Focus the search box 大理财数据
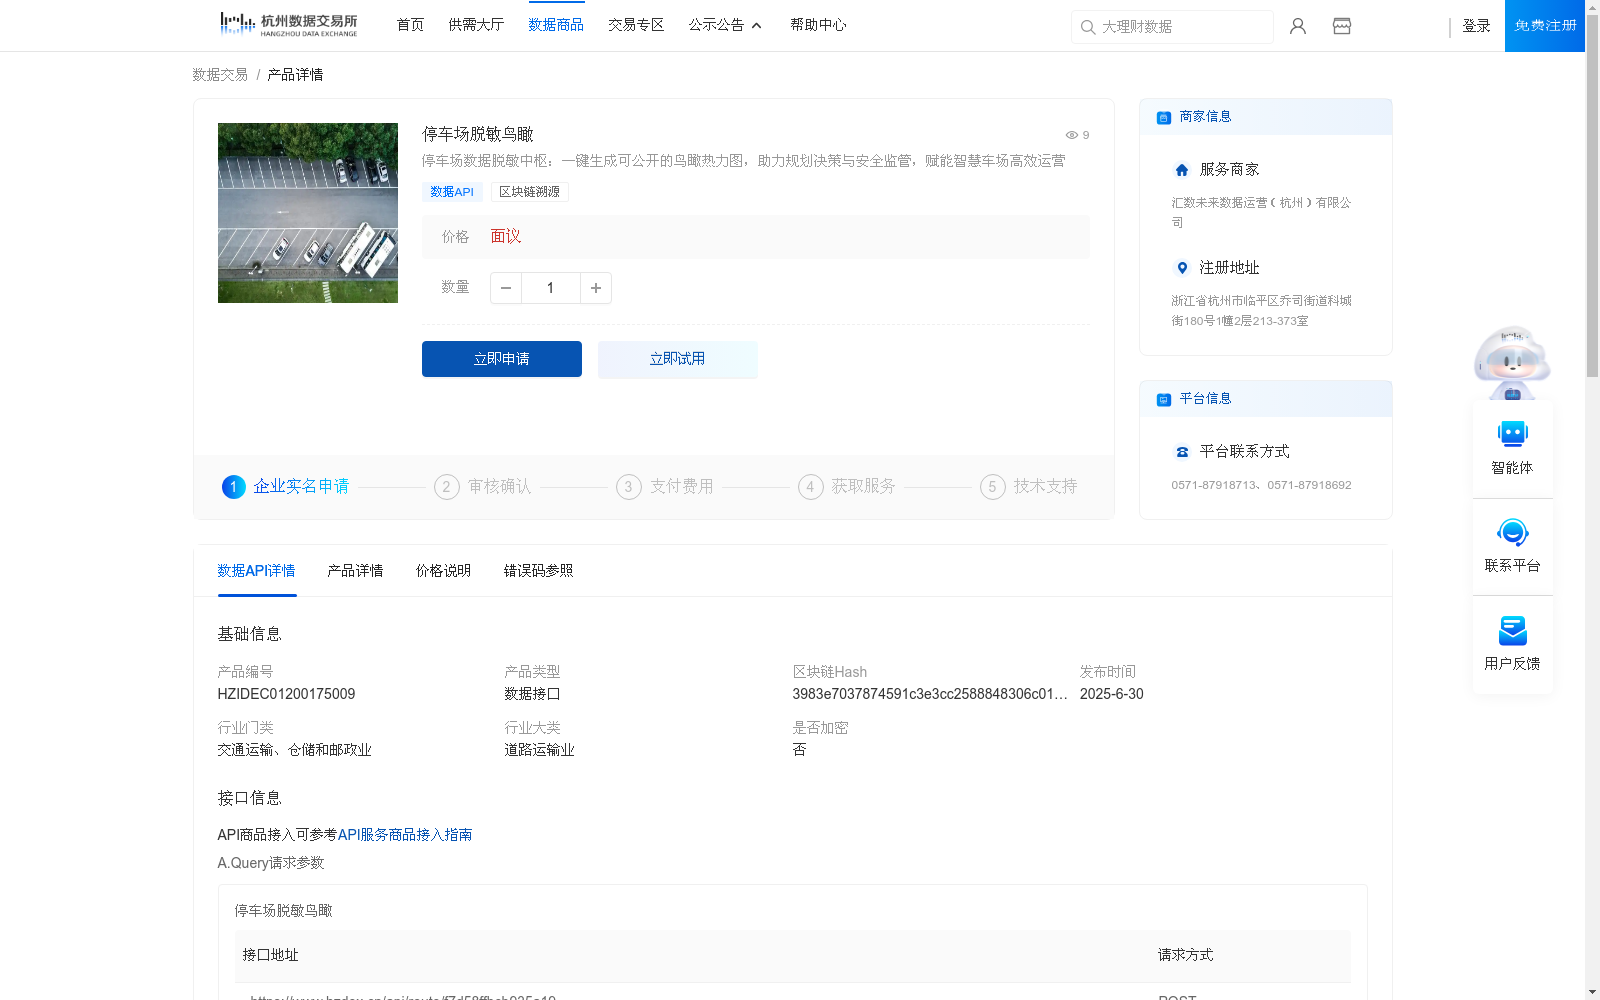The width and height of the screenshot is (1600, 1000). click(x=1172, y=27)
